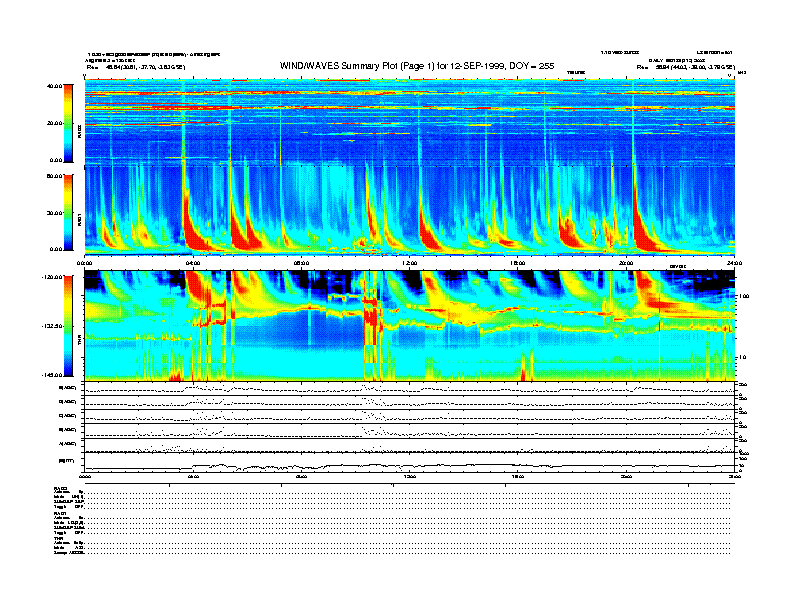
Task: Click the lowest line-trace panel above bottom time axis
Action: point(410,462)
